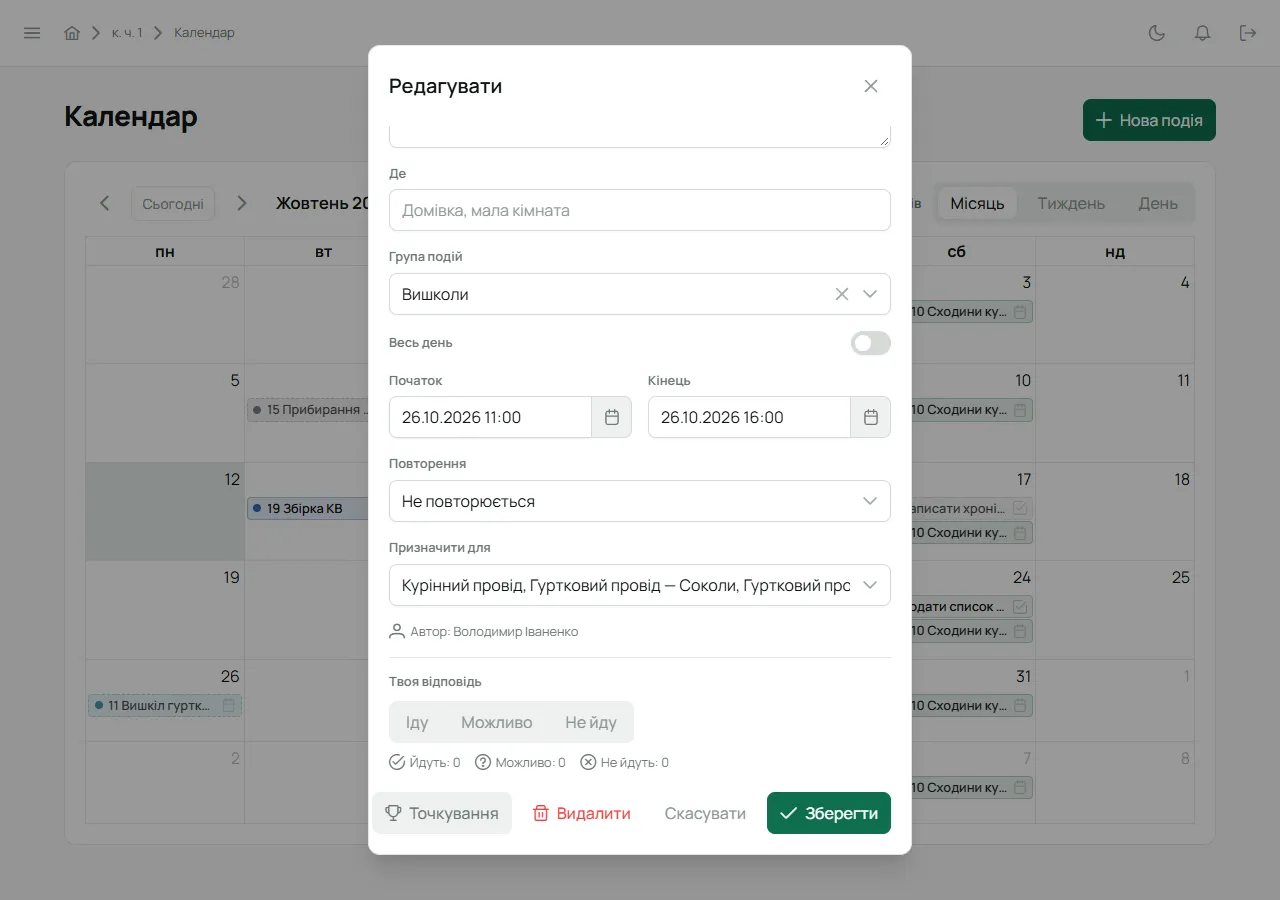Open notifications bell
Viewport: 1280px width, 900px height.
tap(1203, 33)
